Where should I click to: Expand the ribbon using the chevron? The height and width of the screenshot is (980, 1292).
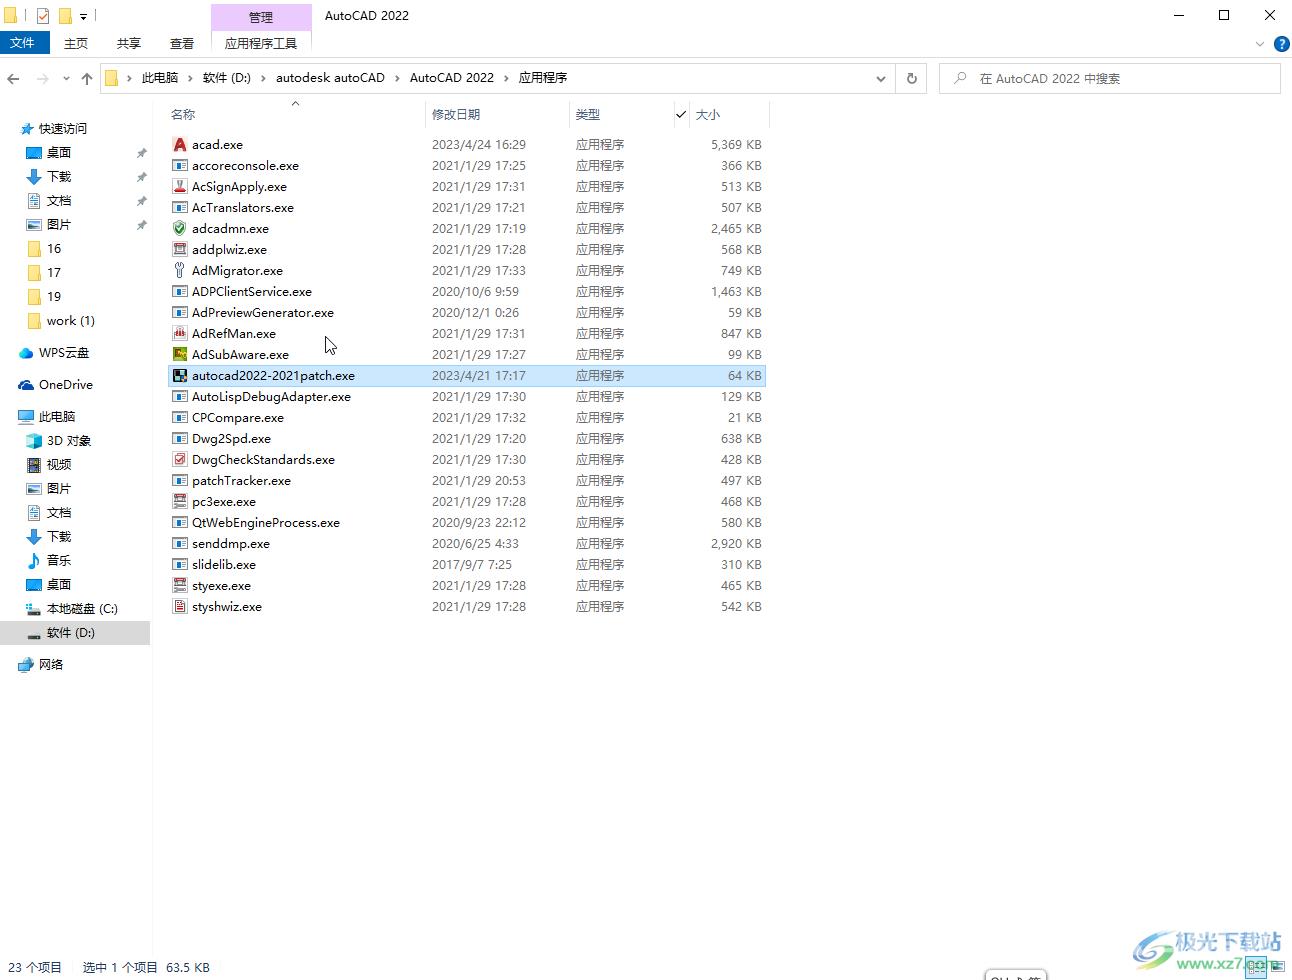coord(1259,44)
